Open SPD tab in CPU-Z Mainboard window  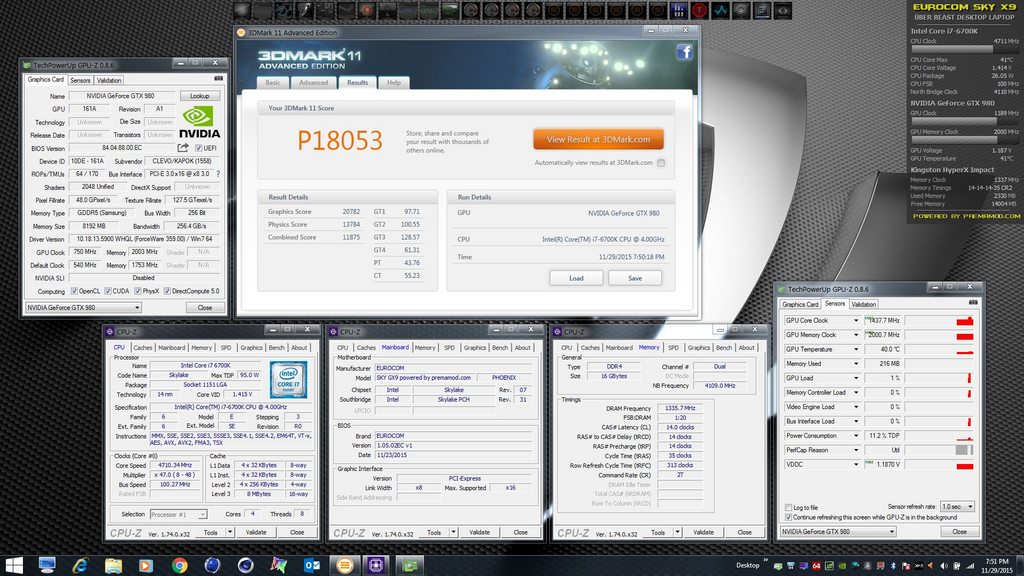(x=449, y=348)
